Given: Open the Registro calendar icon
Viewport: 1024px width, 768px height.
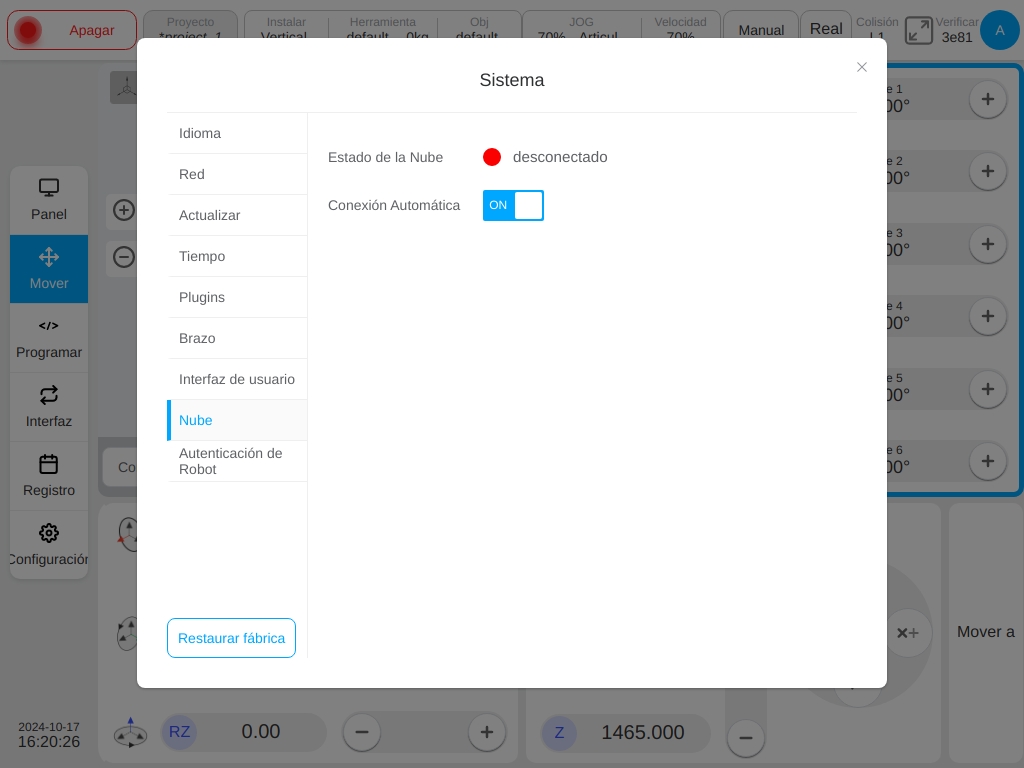Looking at the screenshot, I should [49, 477].
